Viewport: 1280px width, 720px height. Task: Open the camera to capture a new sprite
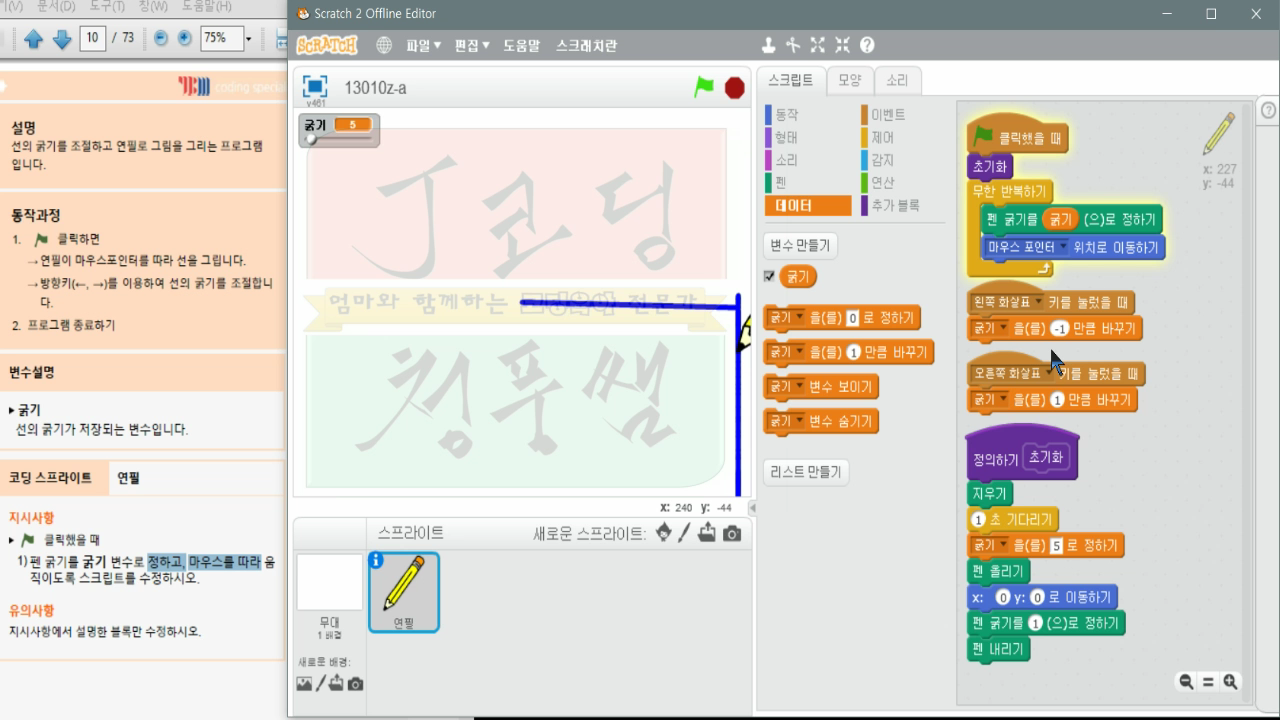[x=733, y=535]
